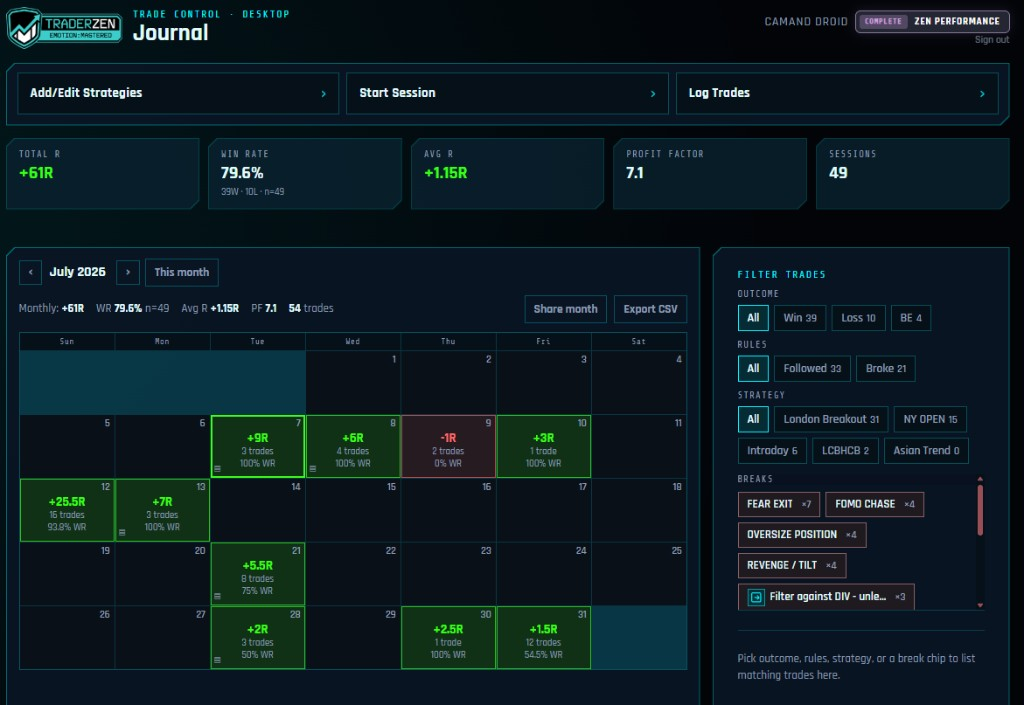Filter rules by Followed 33
Viewport: 1024px width, 705px height.
pyautogui.click(x=812, y=368)
